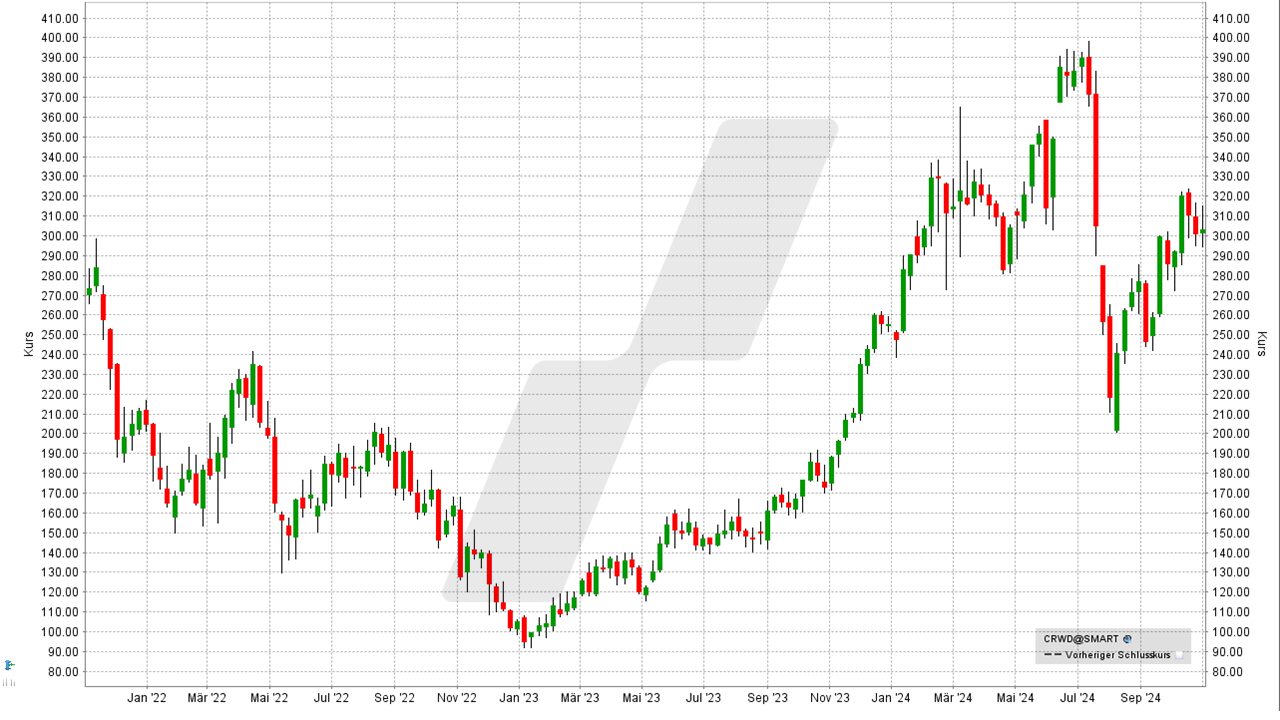
Task: Click the left Kurs axis title
Action: click(29, 344)
